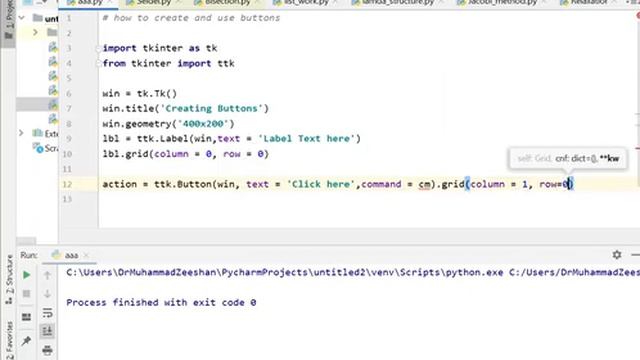
Task: Toggle Scroll to end in Run console
Action: [x=47, y=331]
